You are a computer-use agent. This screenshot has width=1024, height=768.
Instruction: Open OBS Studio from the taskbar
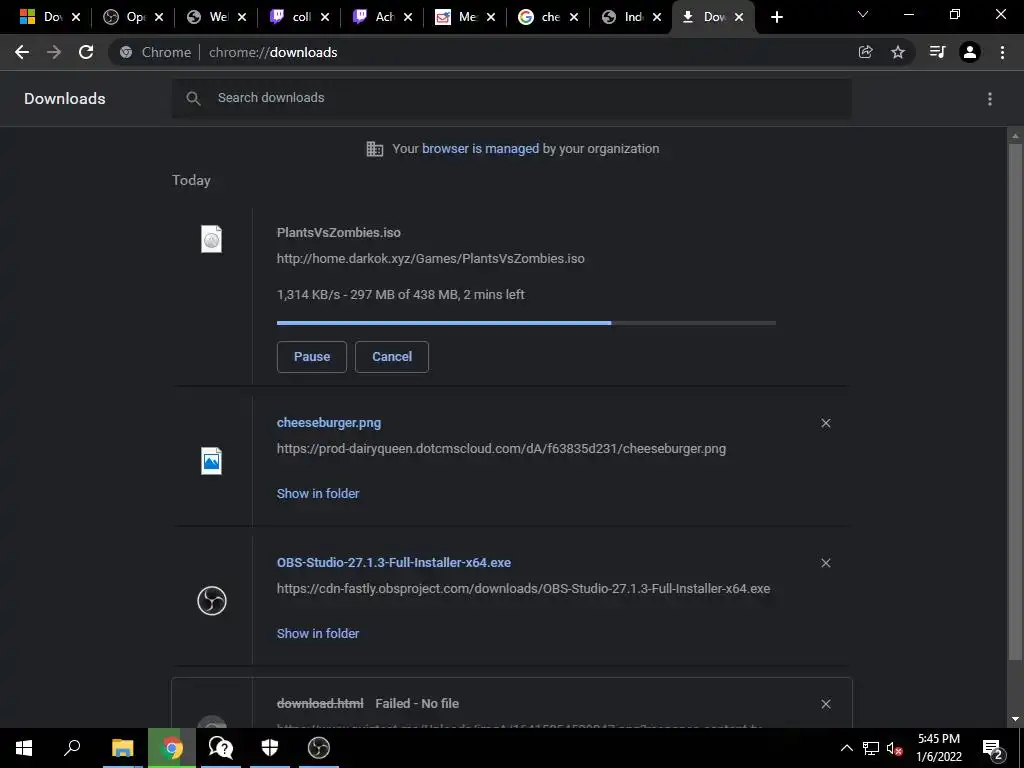click(x=319, y=748)
